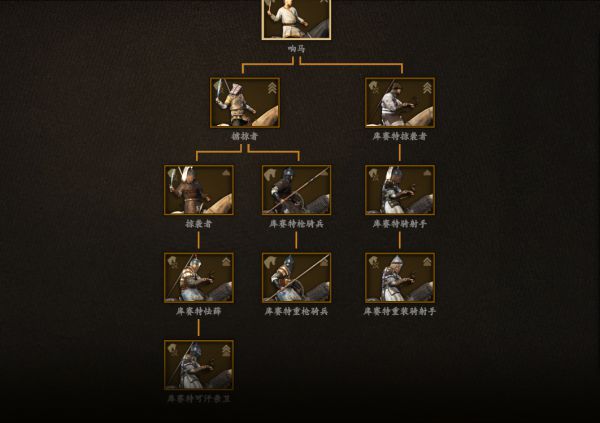Select troop portrait above 库赛特掠袭者 label
Image resolution: width=600 pixels, height=423 pixels.
click(x=400, y=103)
